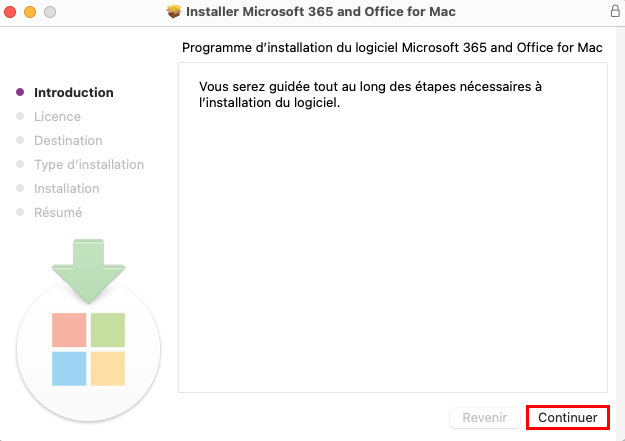This screenshot has height=441, width=625.
Task: Click the package box icon in title
Action: coord(174,12)
